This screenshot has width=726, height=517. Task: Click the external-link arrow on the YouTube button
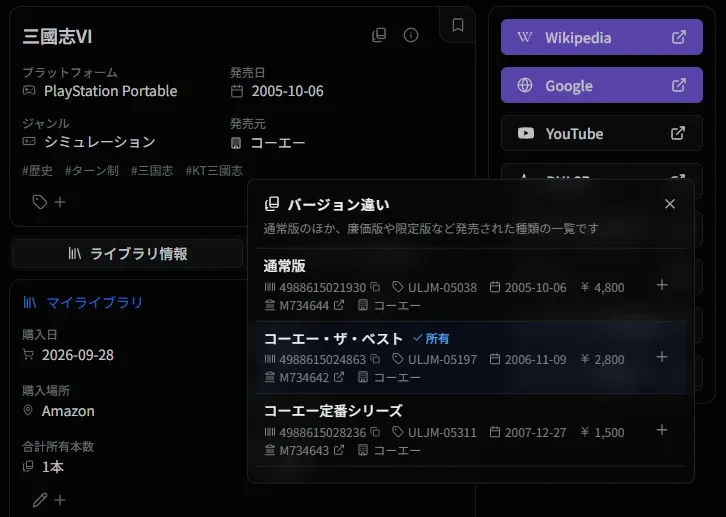678,133
